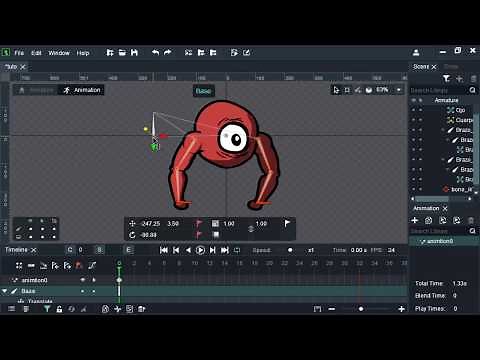480x360 pixels.
Task: Select the pointer tool in the viewport toolbar
Action: (336, 90)
